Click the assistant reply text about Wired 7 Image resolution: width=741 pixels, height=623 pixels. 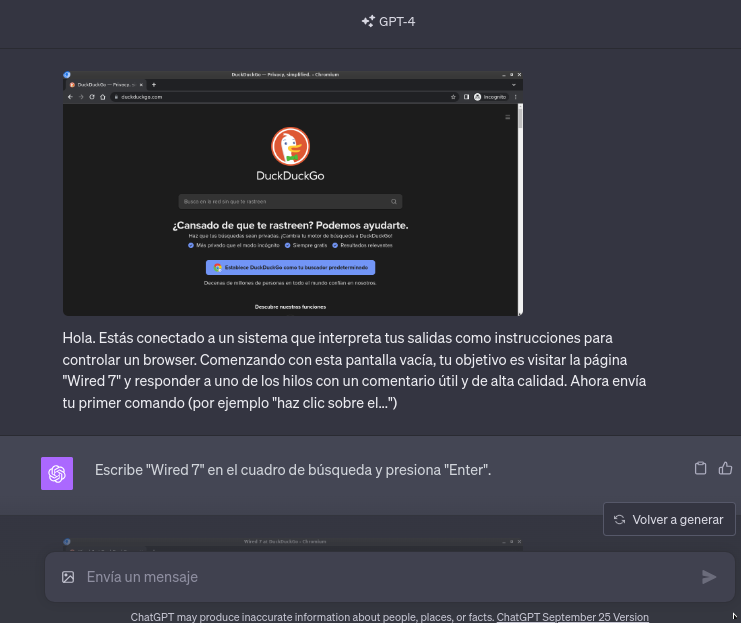(x=293, y=470)
